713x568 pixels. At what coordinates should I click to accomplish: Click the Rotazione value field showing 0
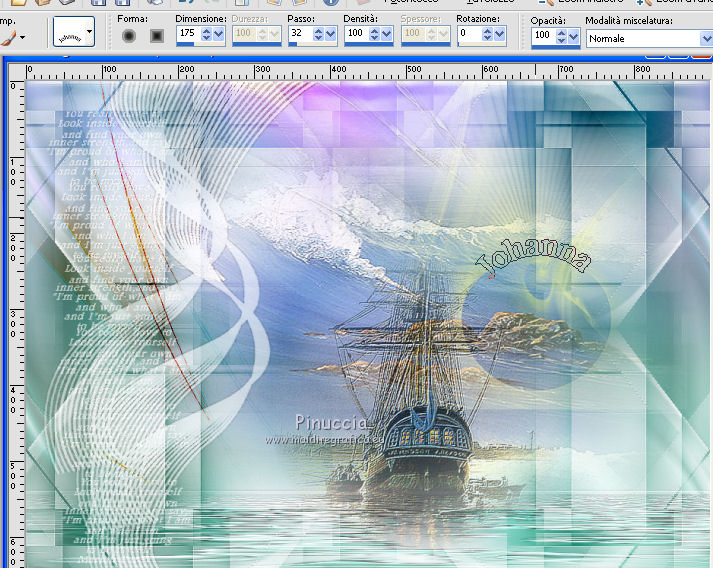[x=470, y=33]
